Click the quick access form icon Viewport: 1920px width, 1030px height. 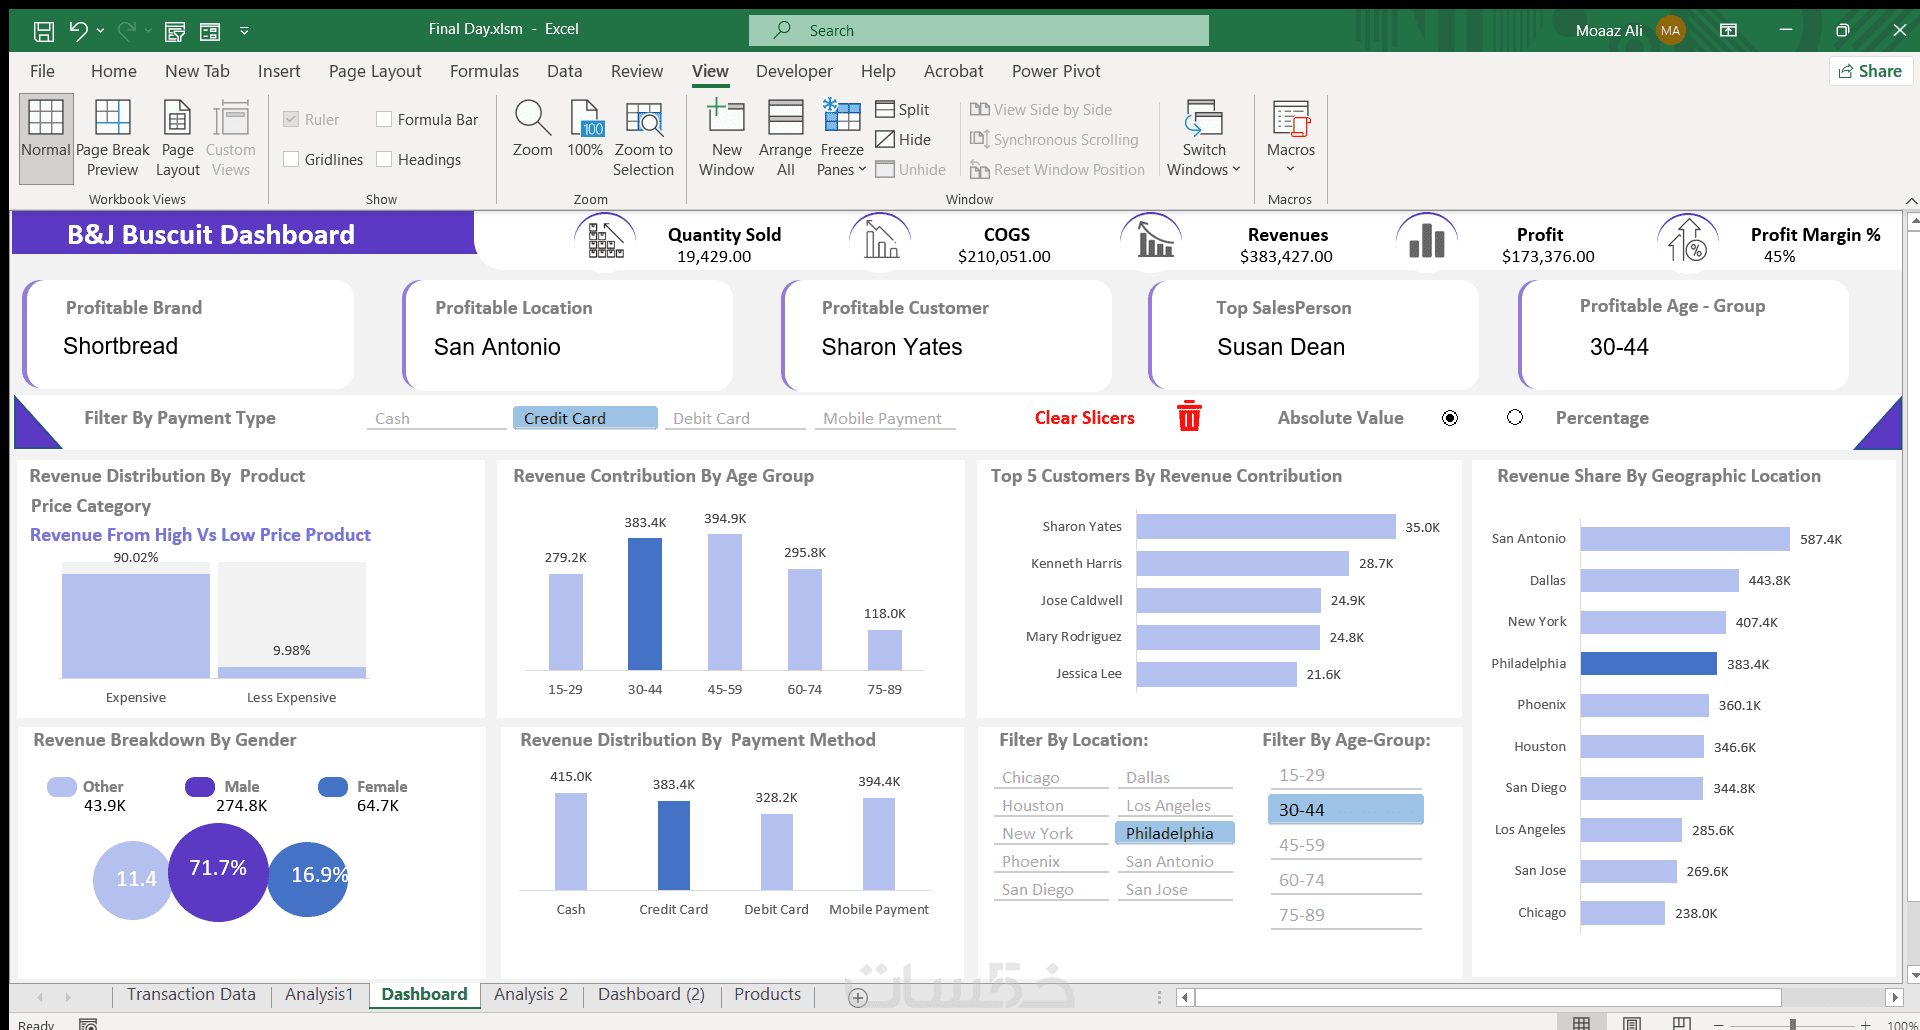point(210,32)
